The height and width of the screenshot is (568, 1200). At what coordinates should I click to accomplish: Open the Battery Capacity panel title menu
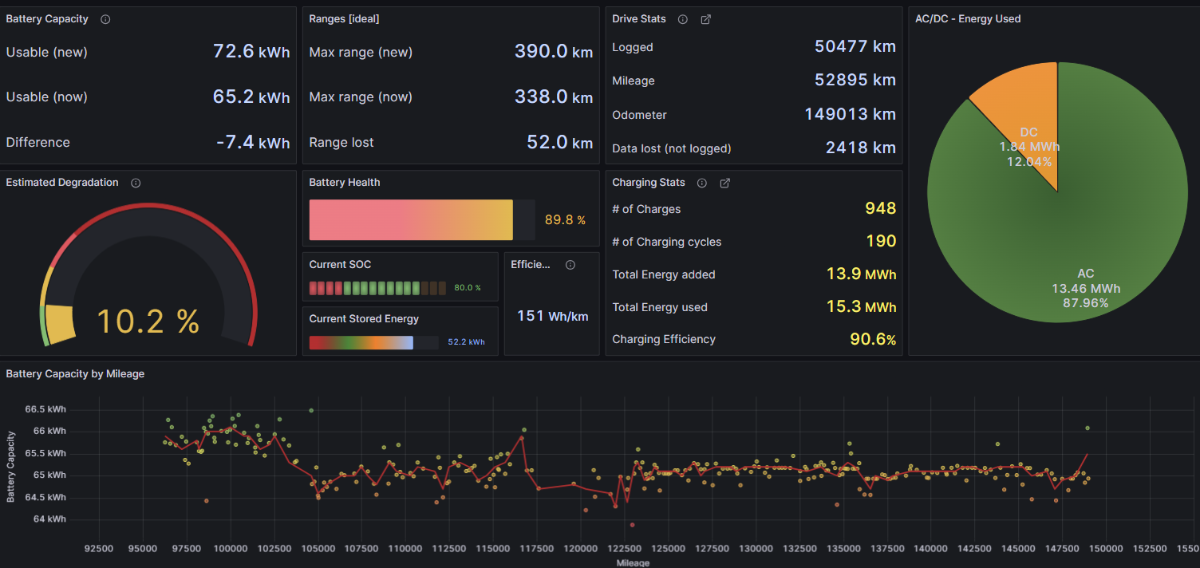47,19
